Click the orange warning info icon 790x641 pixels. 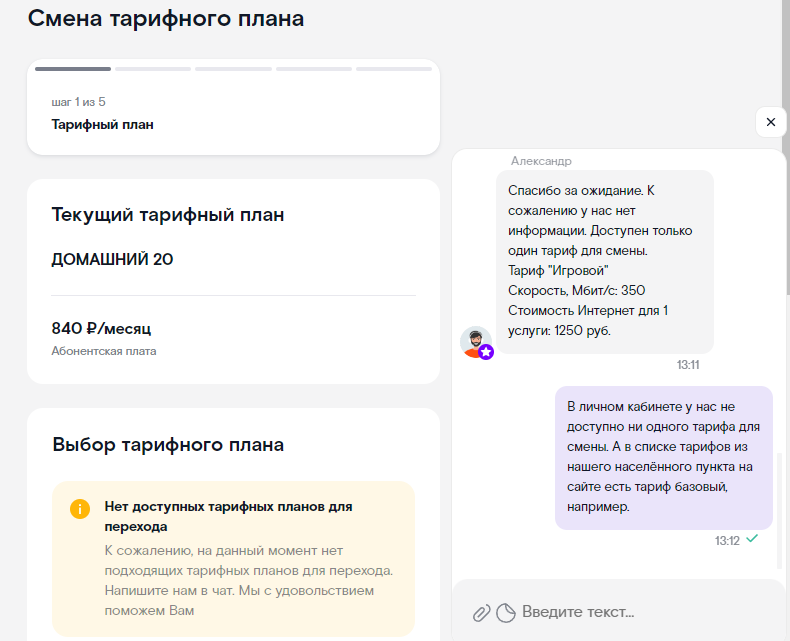(80, 508)
